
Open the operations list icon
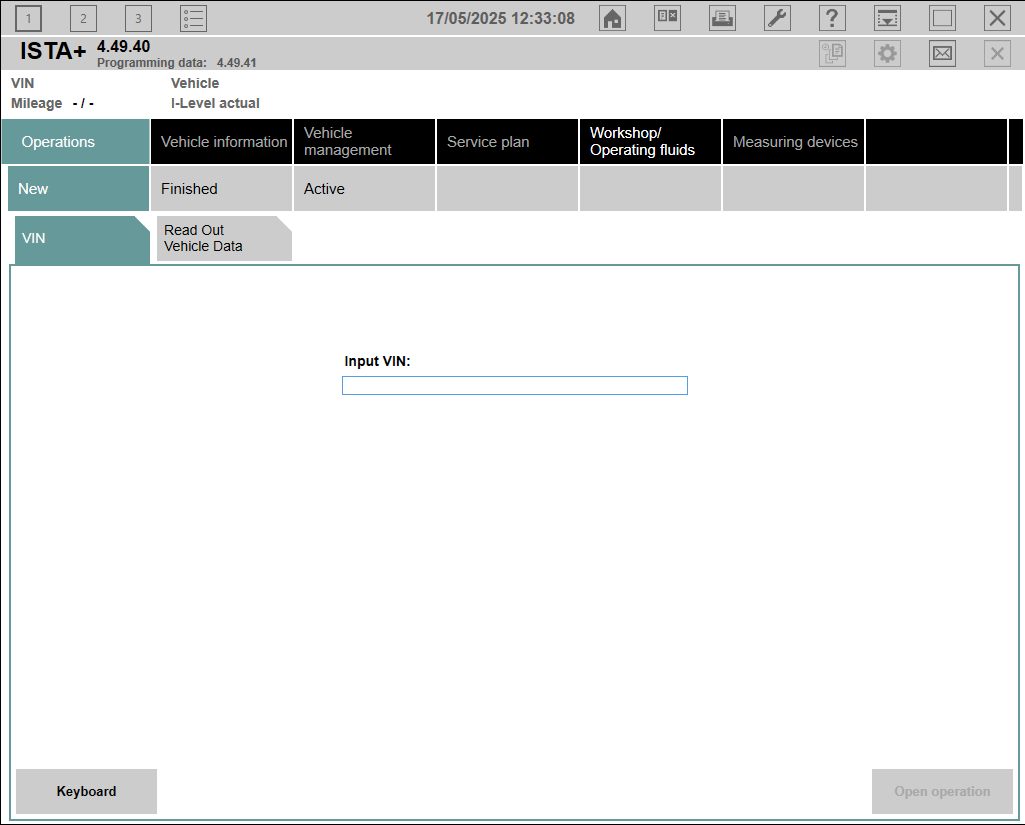click(193, 18)
